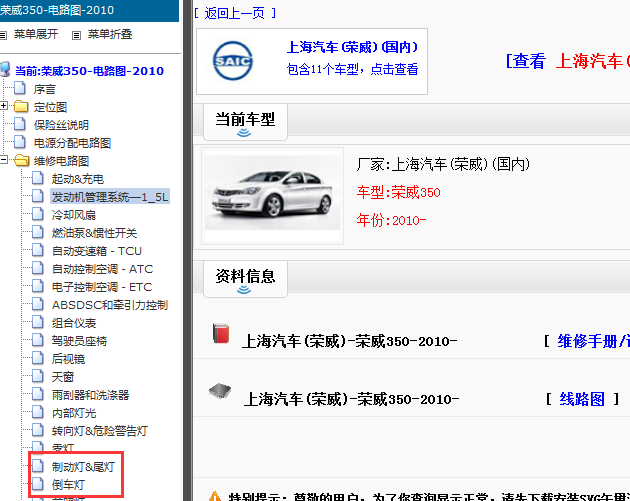
Task: Select 定位图 folder in the tree
Action: (x=50, y=107)
